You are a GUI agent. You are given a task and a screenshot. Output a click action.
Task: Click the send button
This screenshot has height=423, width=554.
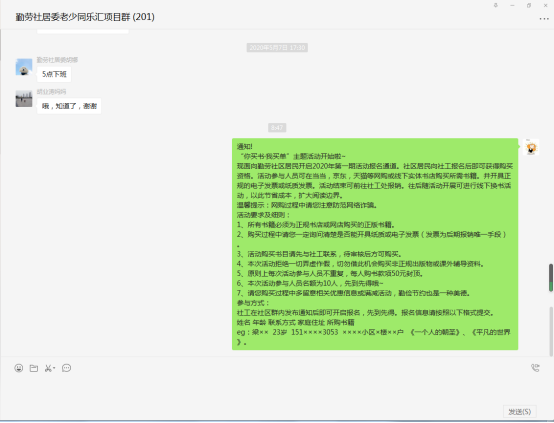point(520,412)
